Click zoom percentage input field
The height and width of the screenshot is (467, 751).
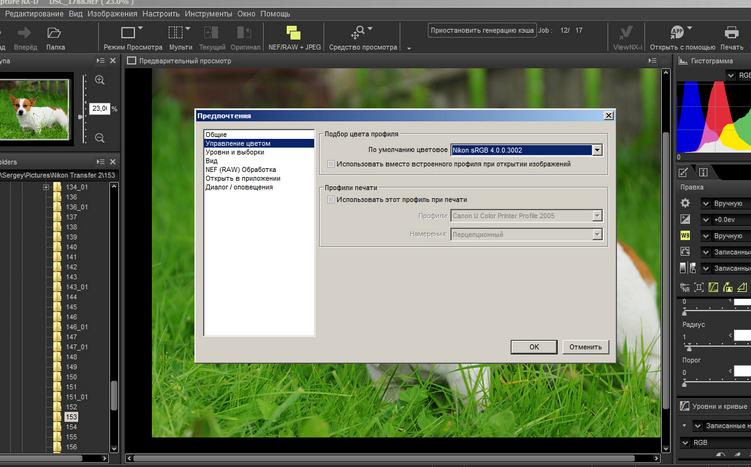pyautogui.click(x=100, y=109)
